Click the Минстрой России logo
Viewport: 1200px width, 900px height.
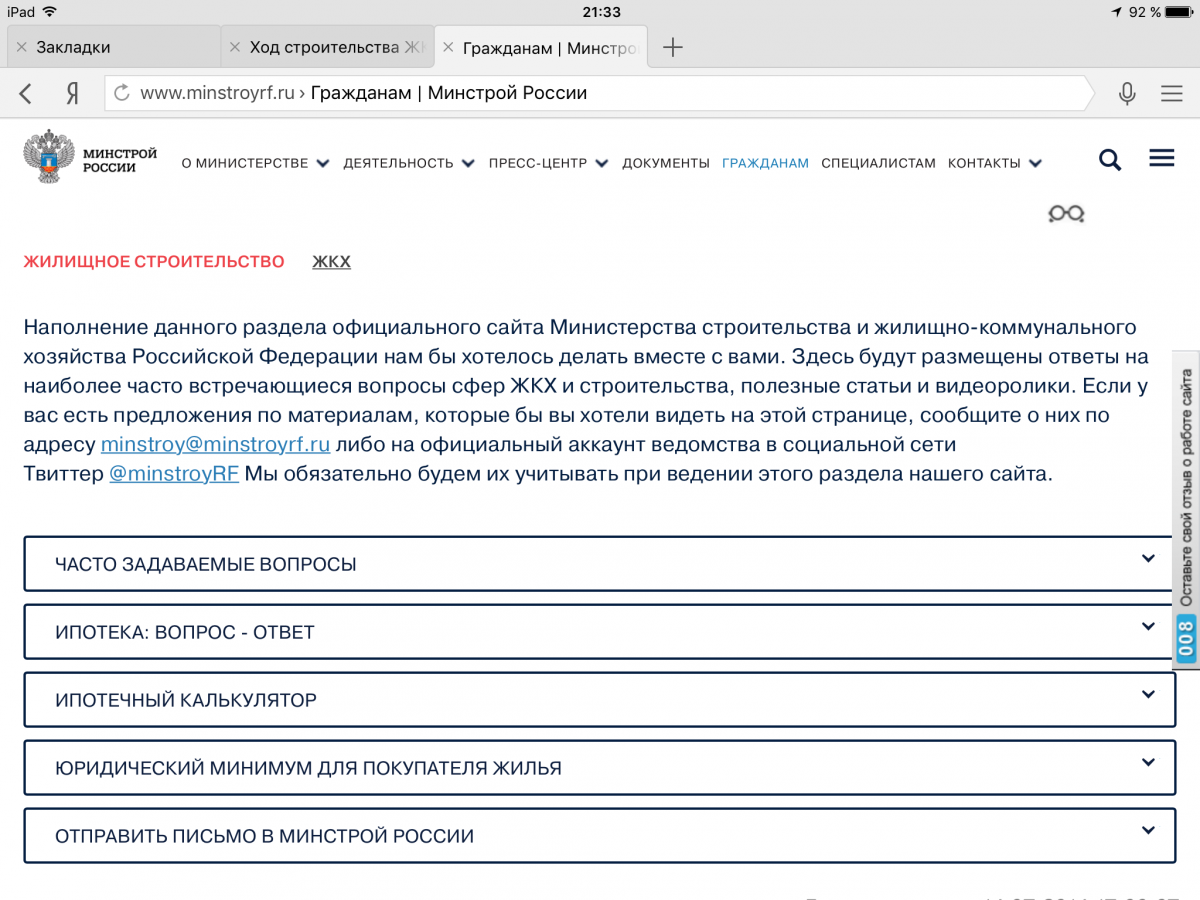91,157
